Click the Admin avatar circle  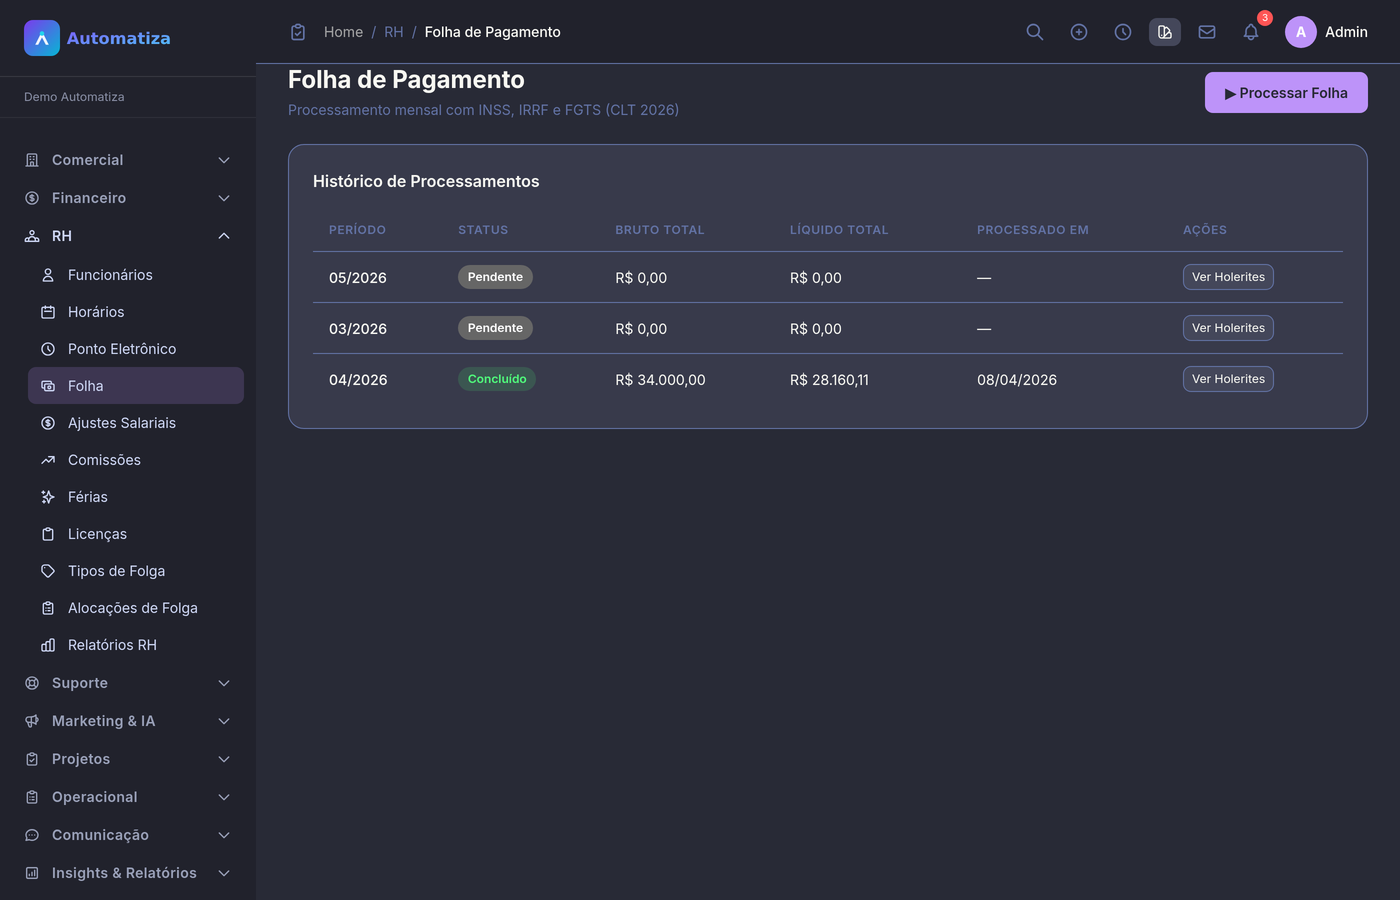click(x=1301, y=32)
